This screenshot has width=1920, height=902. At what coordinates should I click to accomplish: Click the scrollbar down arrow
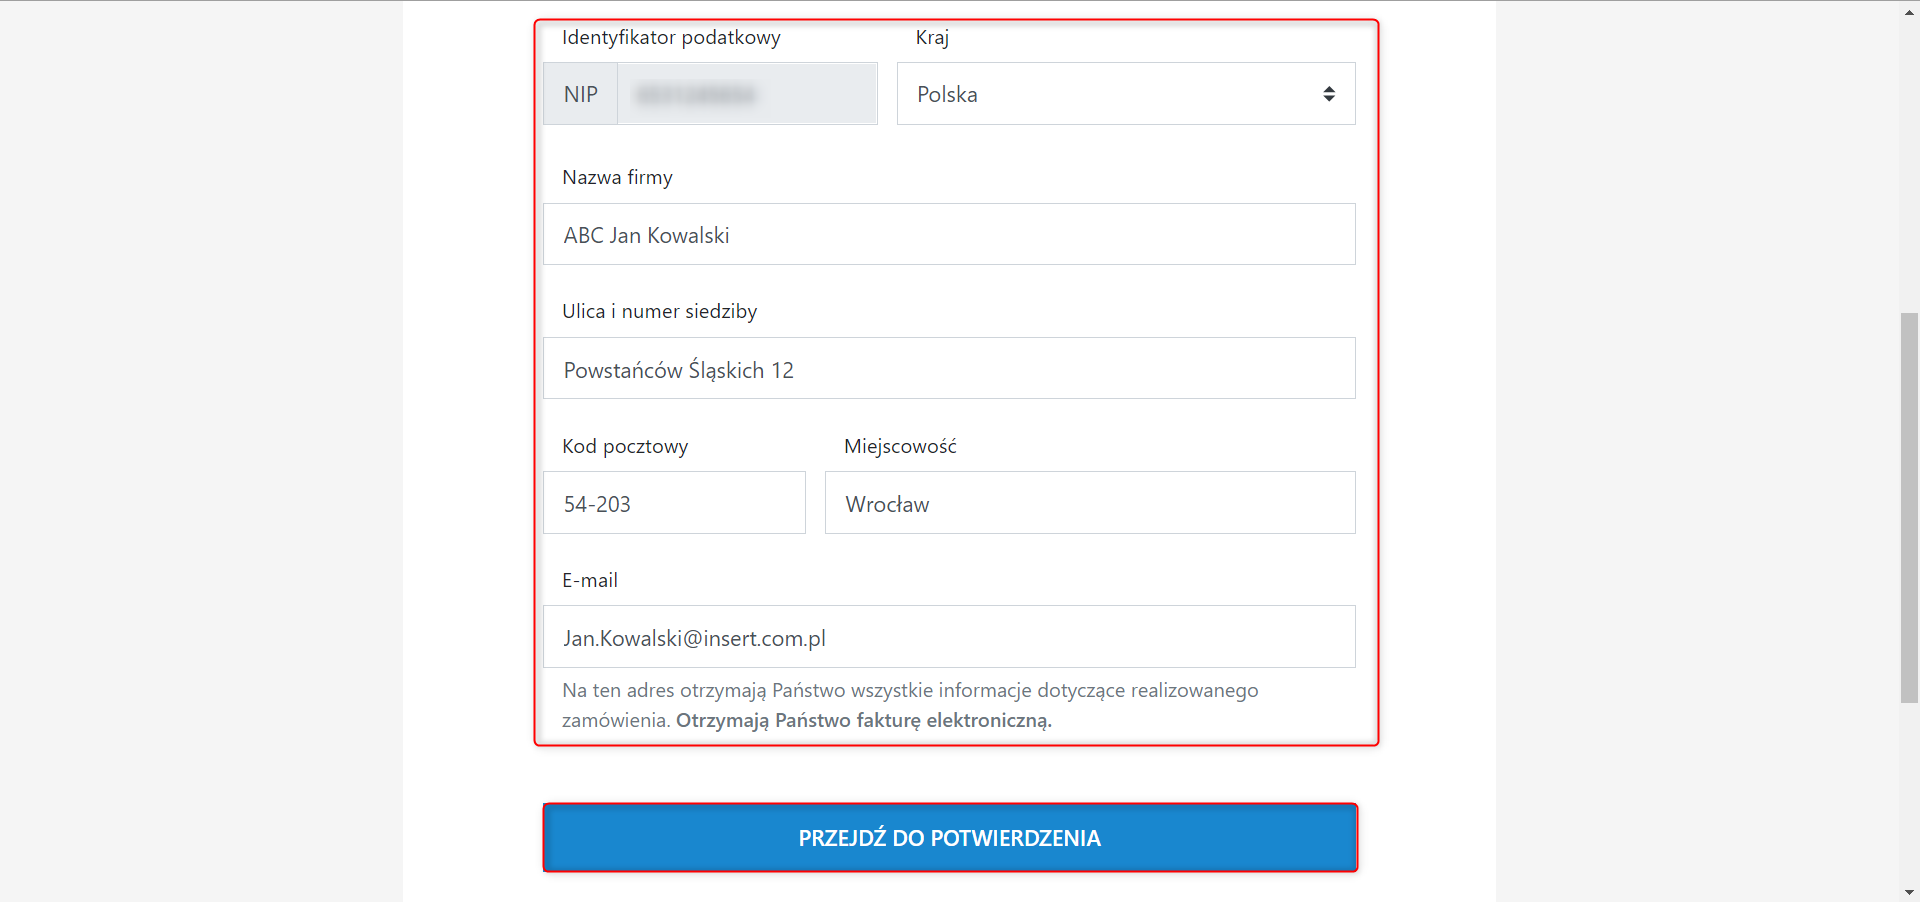pyautogui.click(x=1909, y=892)
